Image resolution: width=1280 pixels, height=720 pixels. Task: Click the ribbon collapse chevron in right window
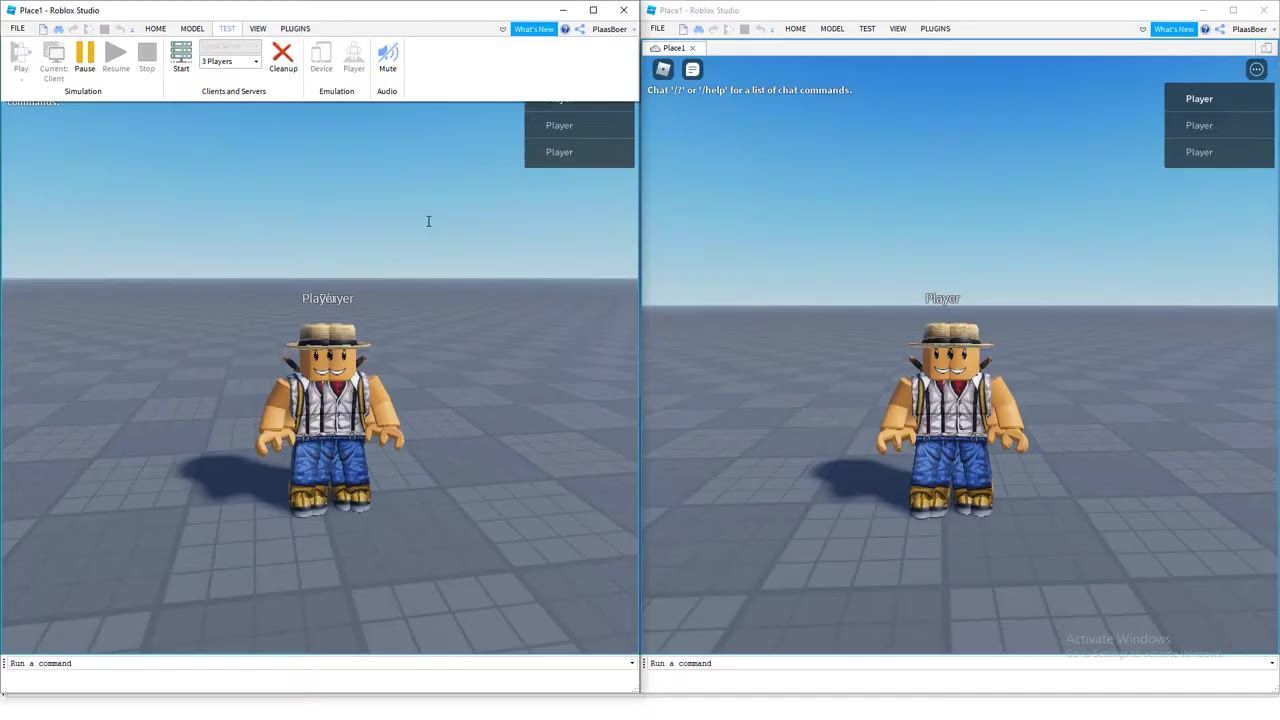coord(1143,29)
